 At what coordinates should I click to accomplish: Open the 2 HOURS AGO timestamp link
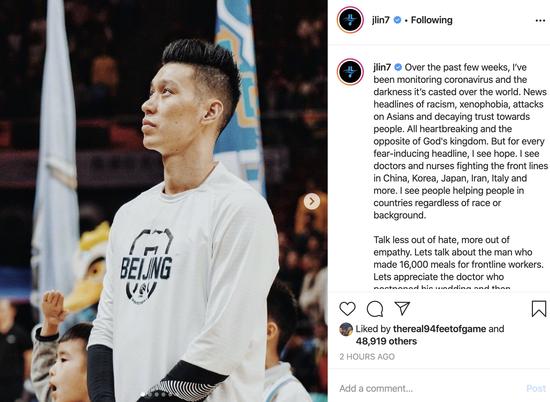coord(367,357)
